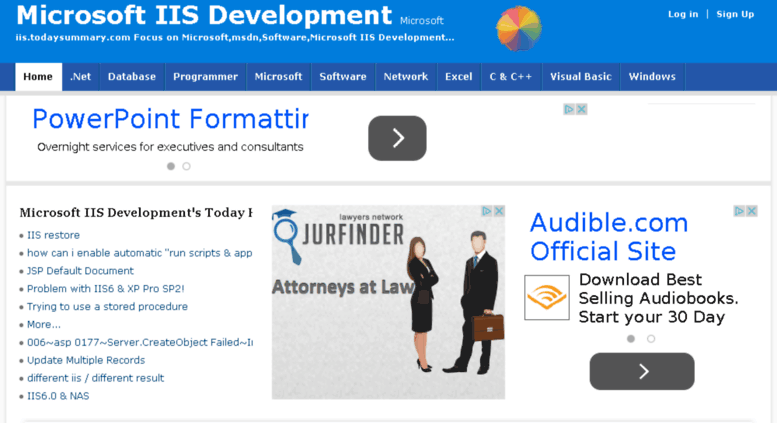Open the IIS6.0 & NAS link
The width and height of the screenshot is (777, 423).
(58, 396)
